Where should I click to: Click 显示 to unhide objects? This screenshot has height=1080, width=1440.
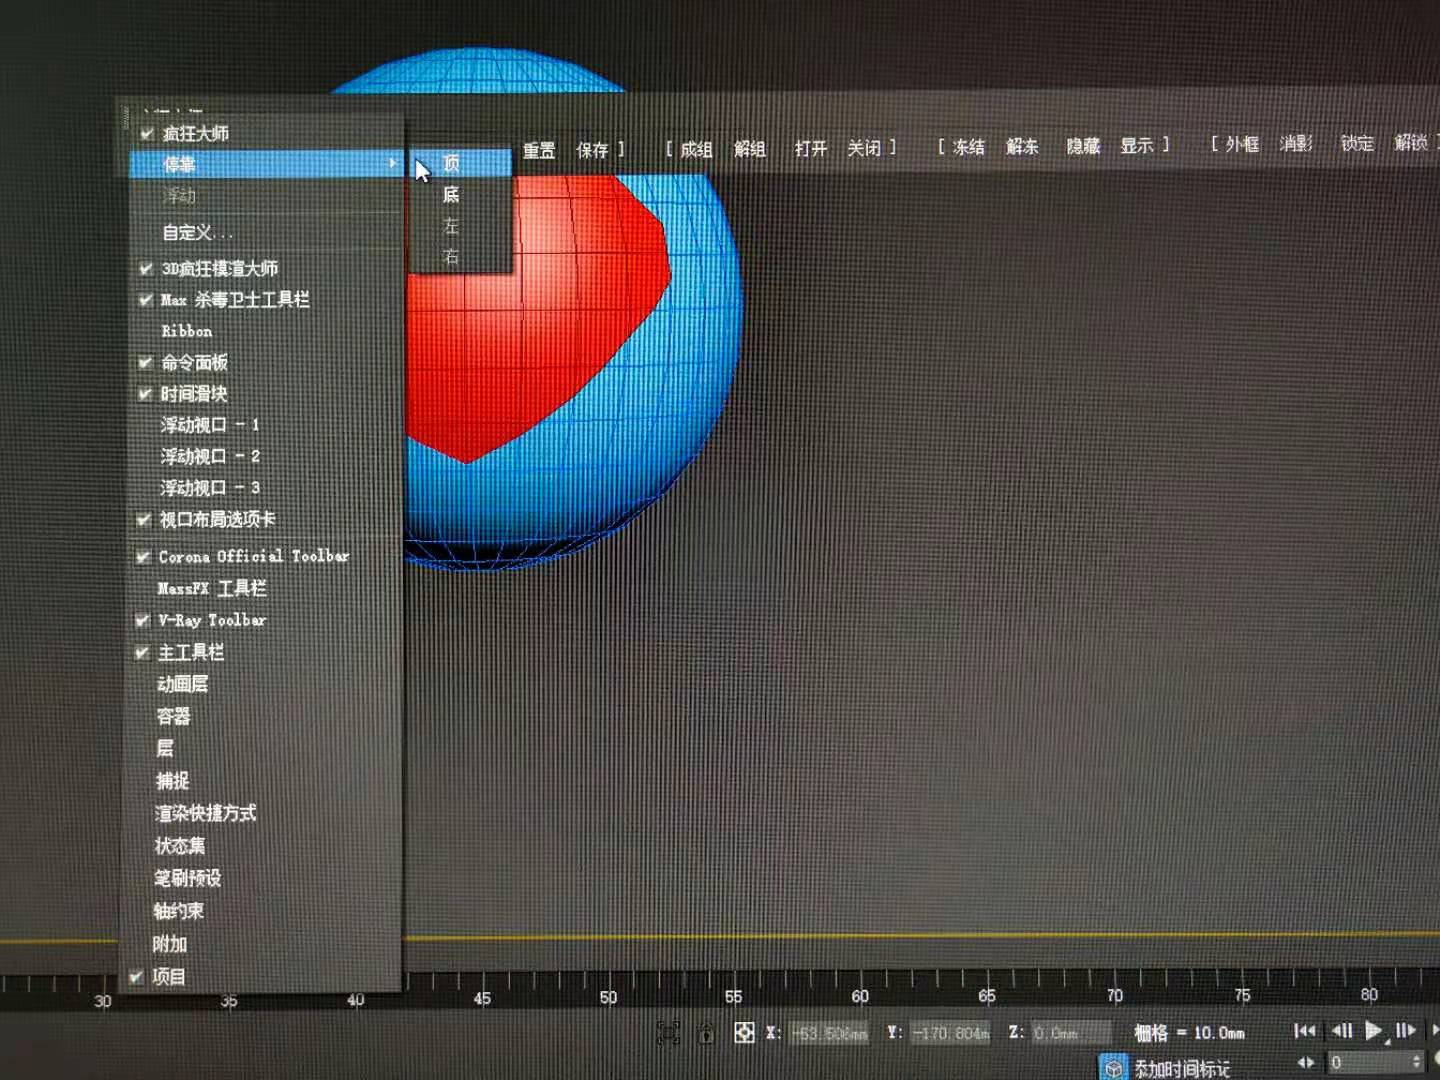coord(1137,145)
